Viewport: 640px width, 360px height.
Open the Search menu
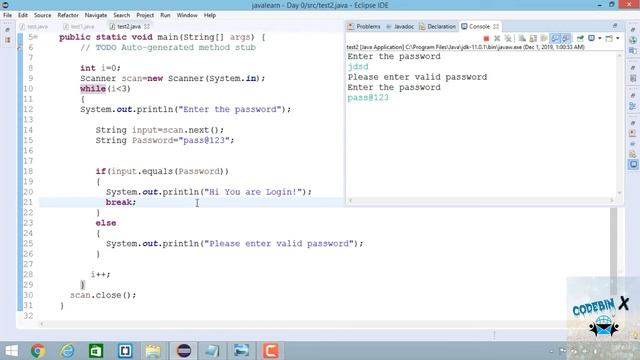(122, 15)
